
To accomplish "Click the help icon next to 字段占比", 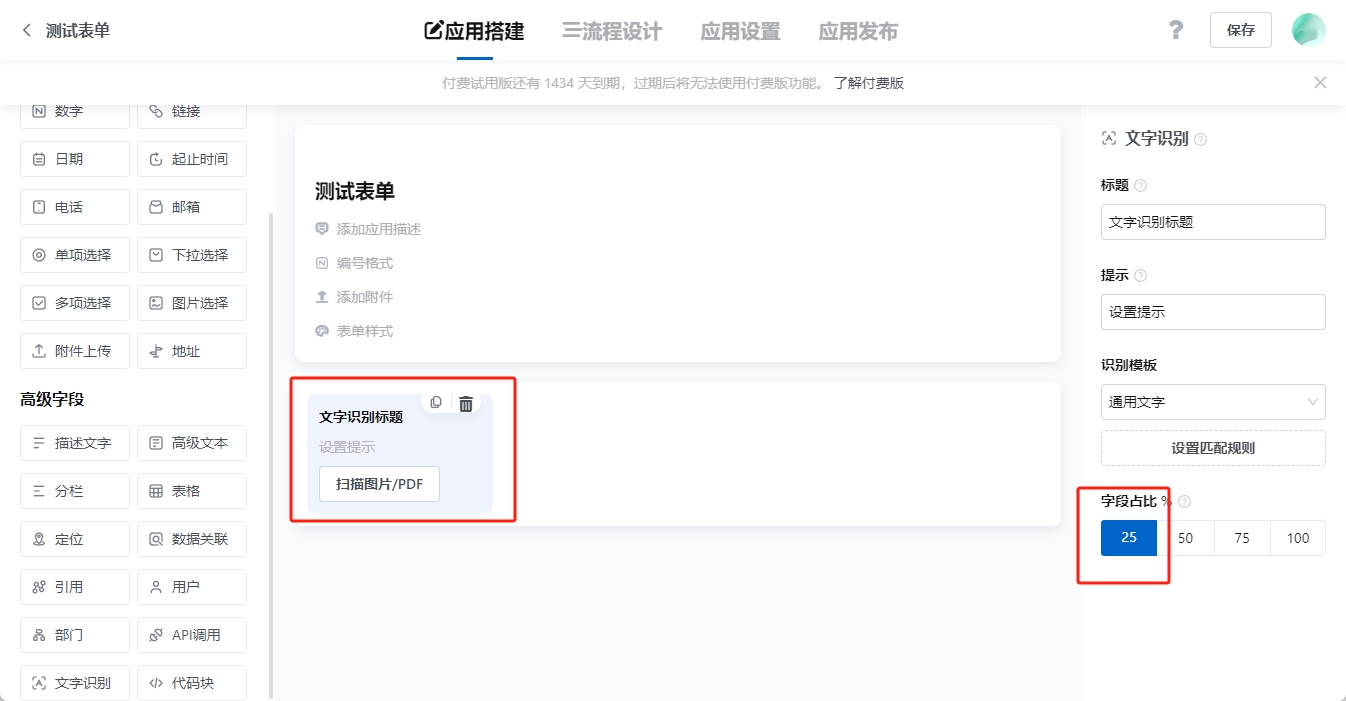I will click(x=1185, y=501).
